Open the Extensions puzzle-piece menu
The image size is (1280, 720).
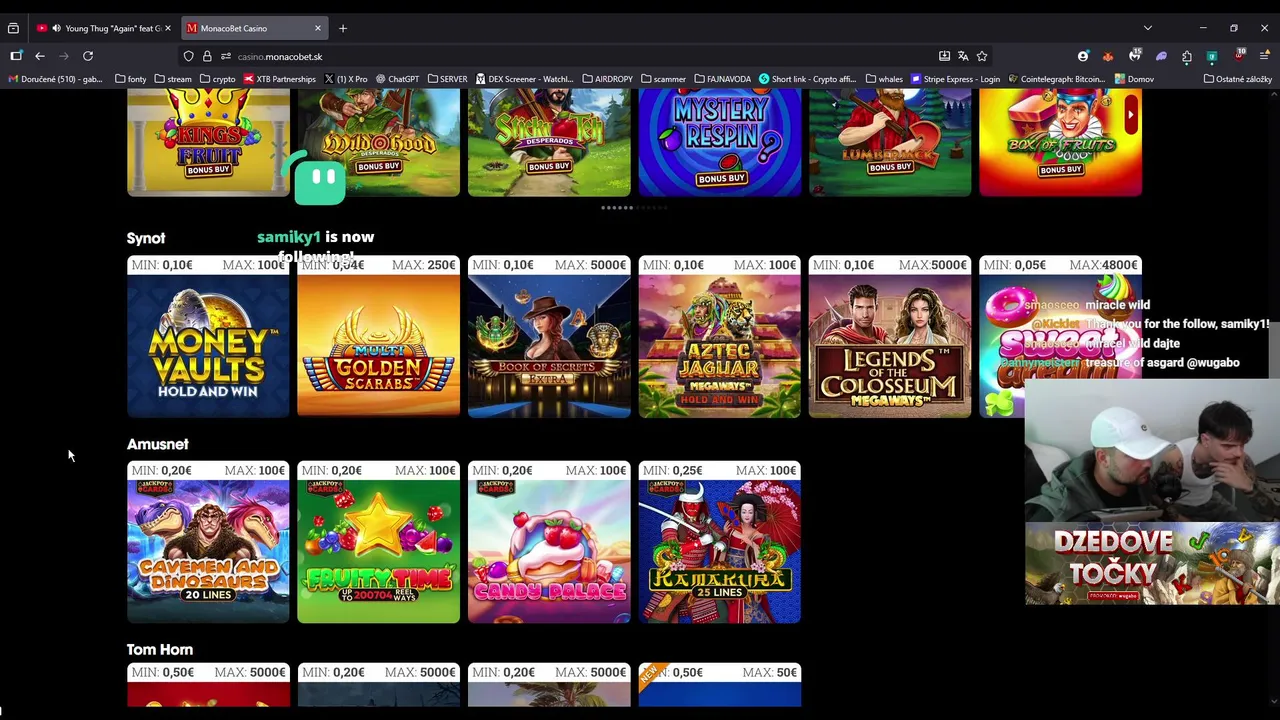[1187, 56]
